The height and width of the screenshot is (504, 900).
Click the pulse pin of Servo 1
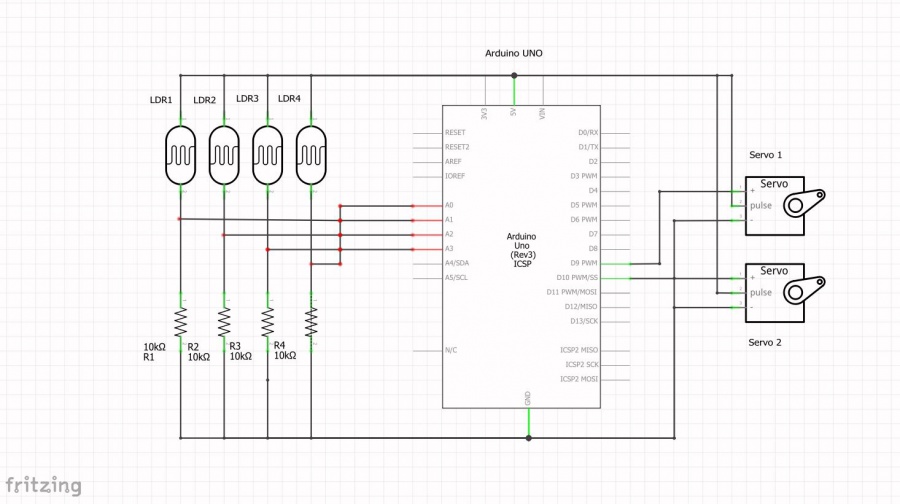click(x=760, y=205)
